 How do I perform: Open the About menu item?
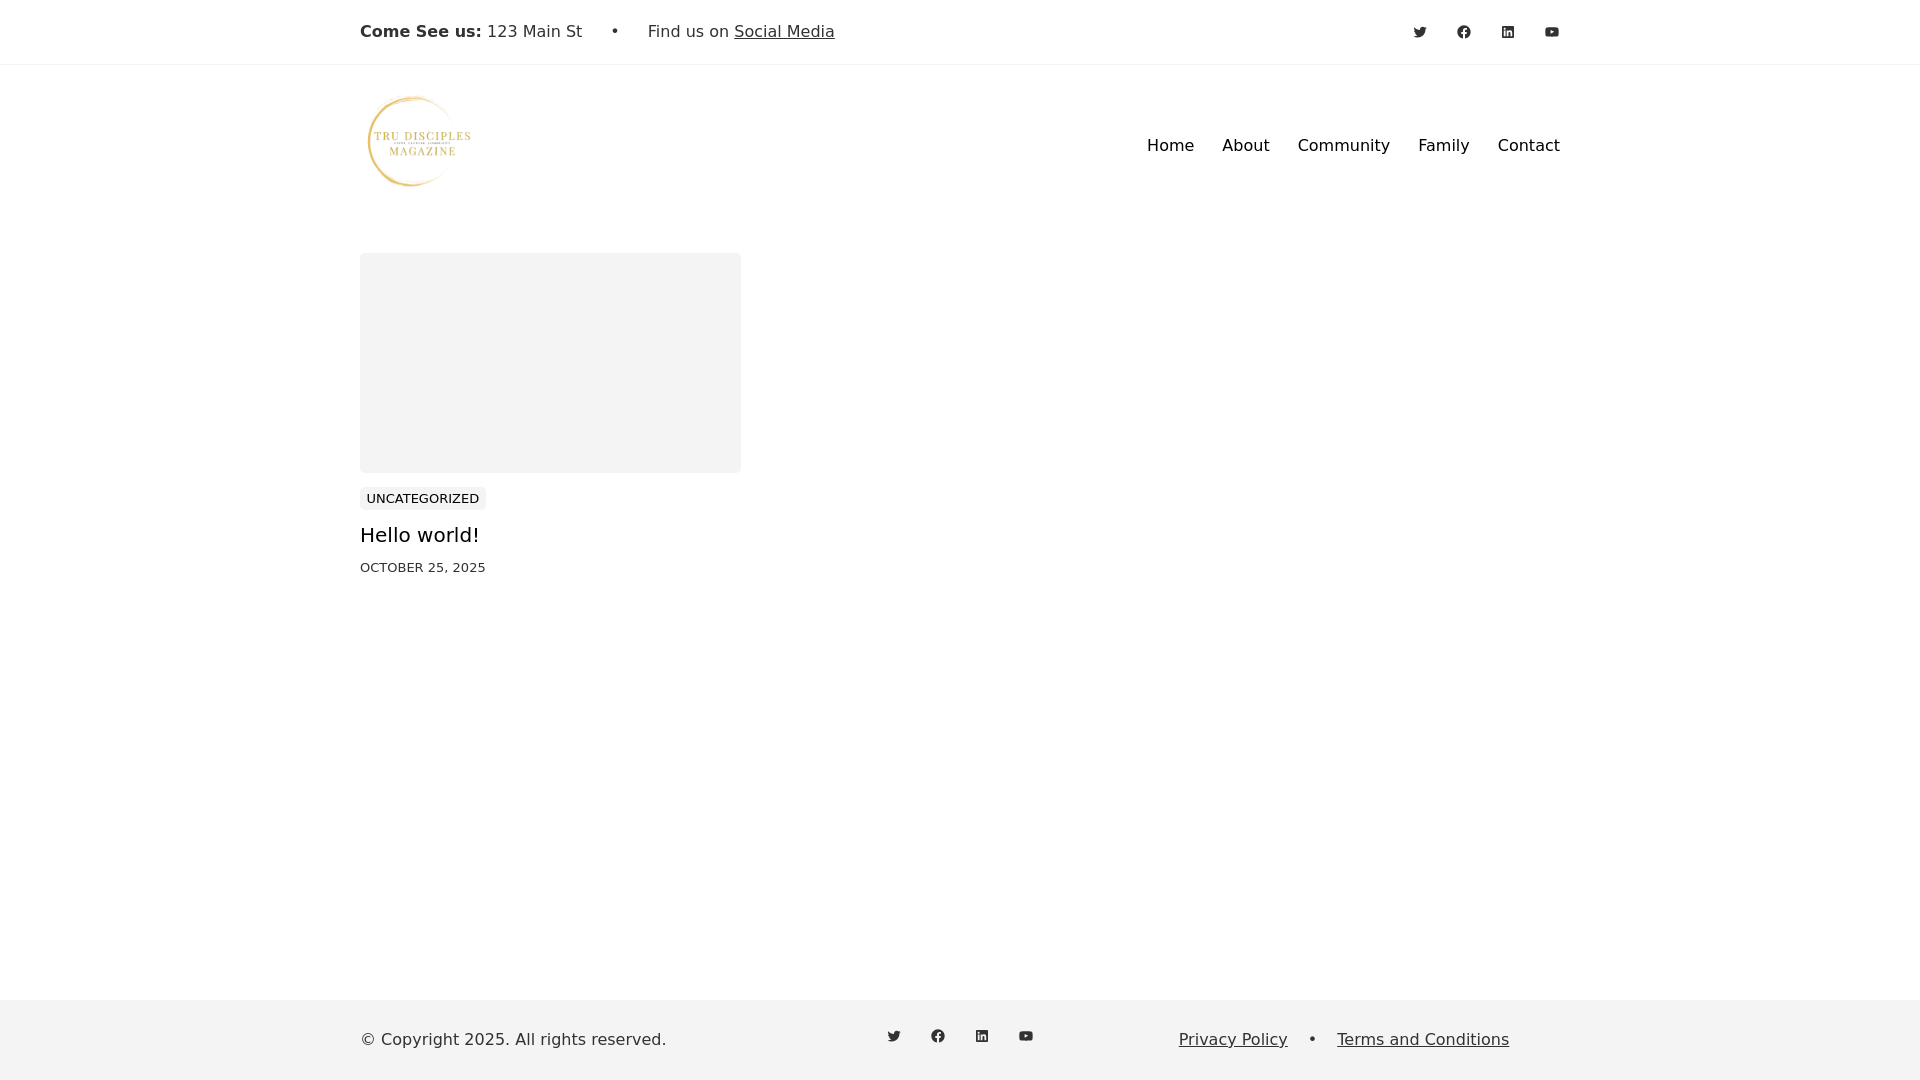[1245, 146]
